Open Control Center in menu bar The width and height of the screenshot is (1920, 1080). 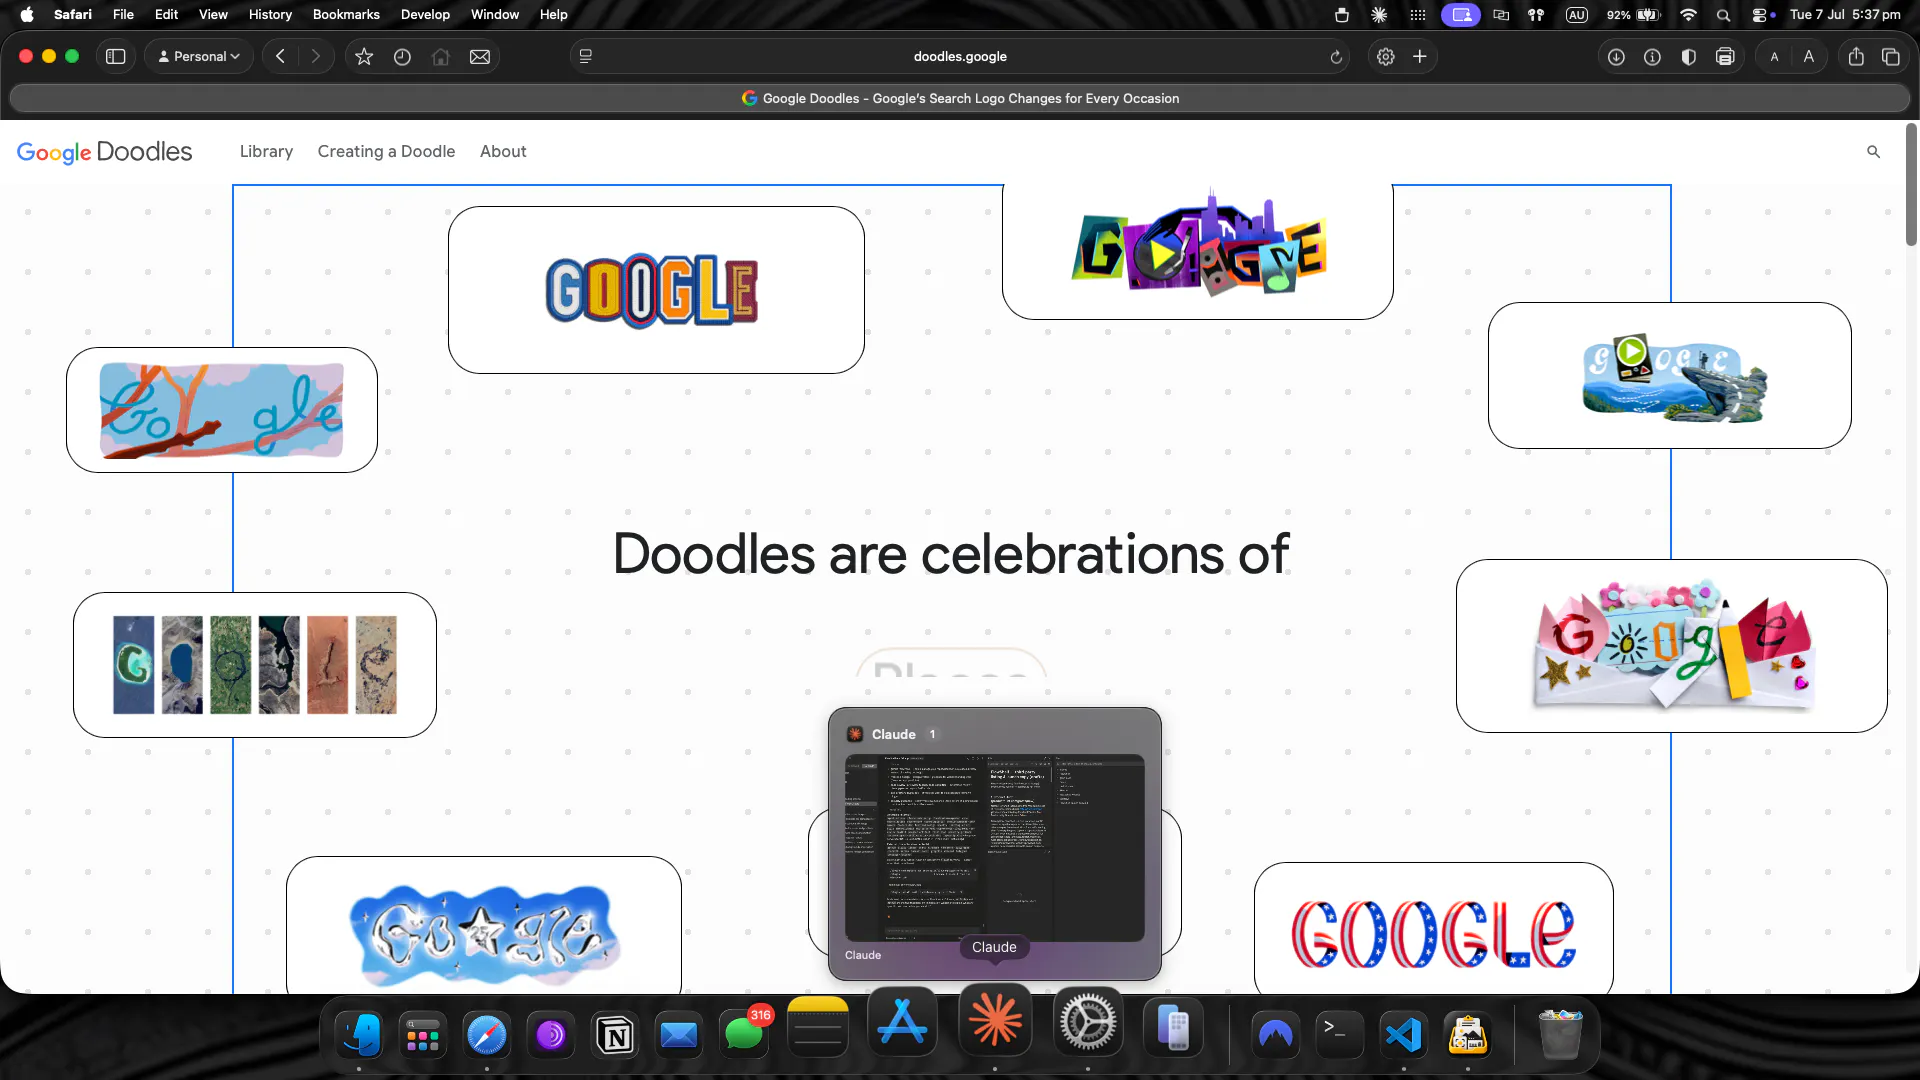point(1759,14)
